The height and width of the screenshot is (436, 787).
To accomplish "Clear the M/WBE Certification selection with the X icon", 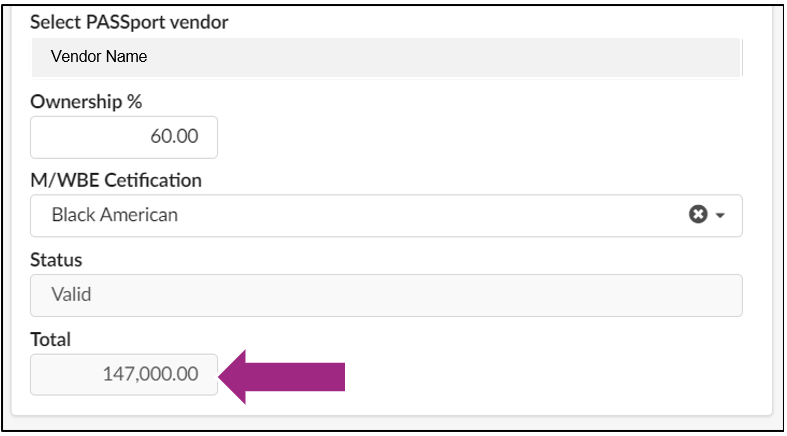I will [698, 215].
